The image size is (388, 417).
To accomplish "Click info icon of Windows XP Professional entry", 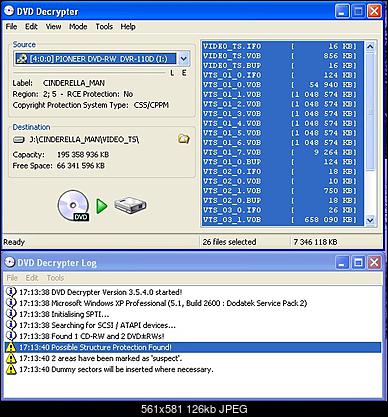I will 11,303.
